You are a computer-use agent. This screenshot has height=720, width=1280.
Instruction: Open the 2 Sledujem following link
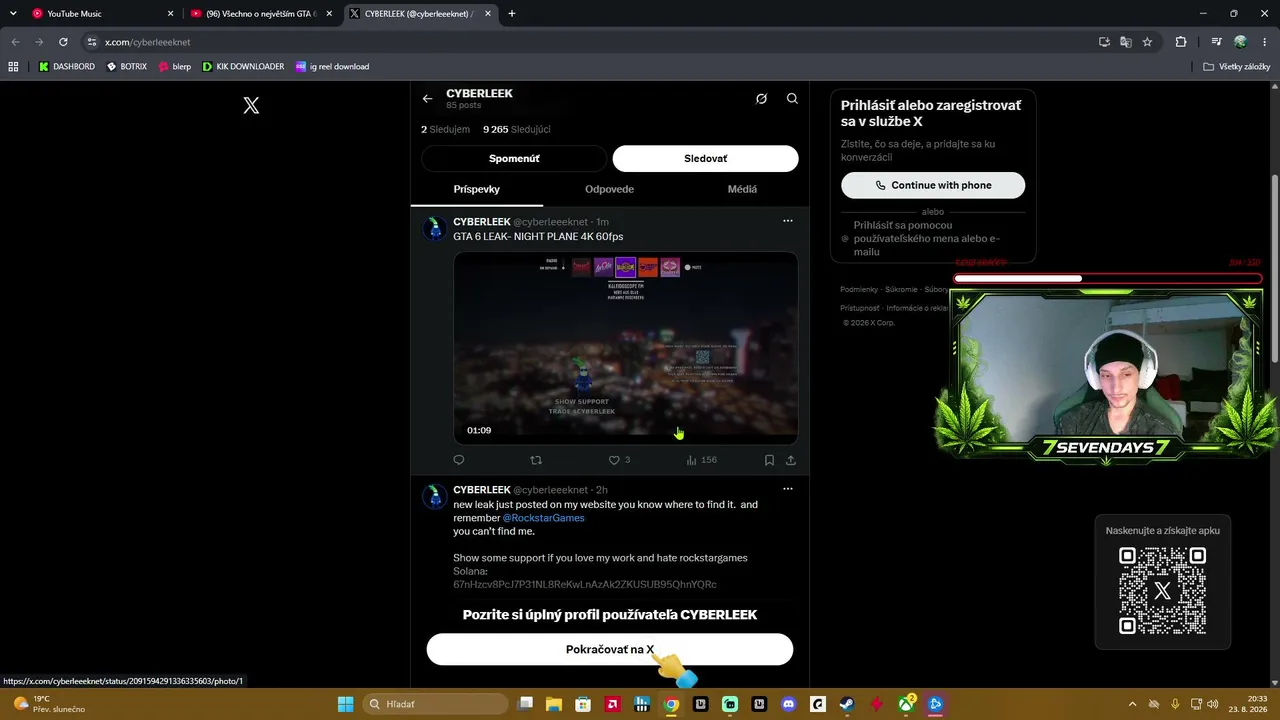pos(445,129)
